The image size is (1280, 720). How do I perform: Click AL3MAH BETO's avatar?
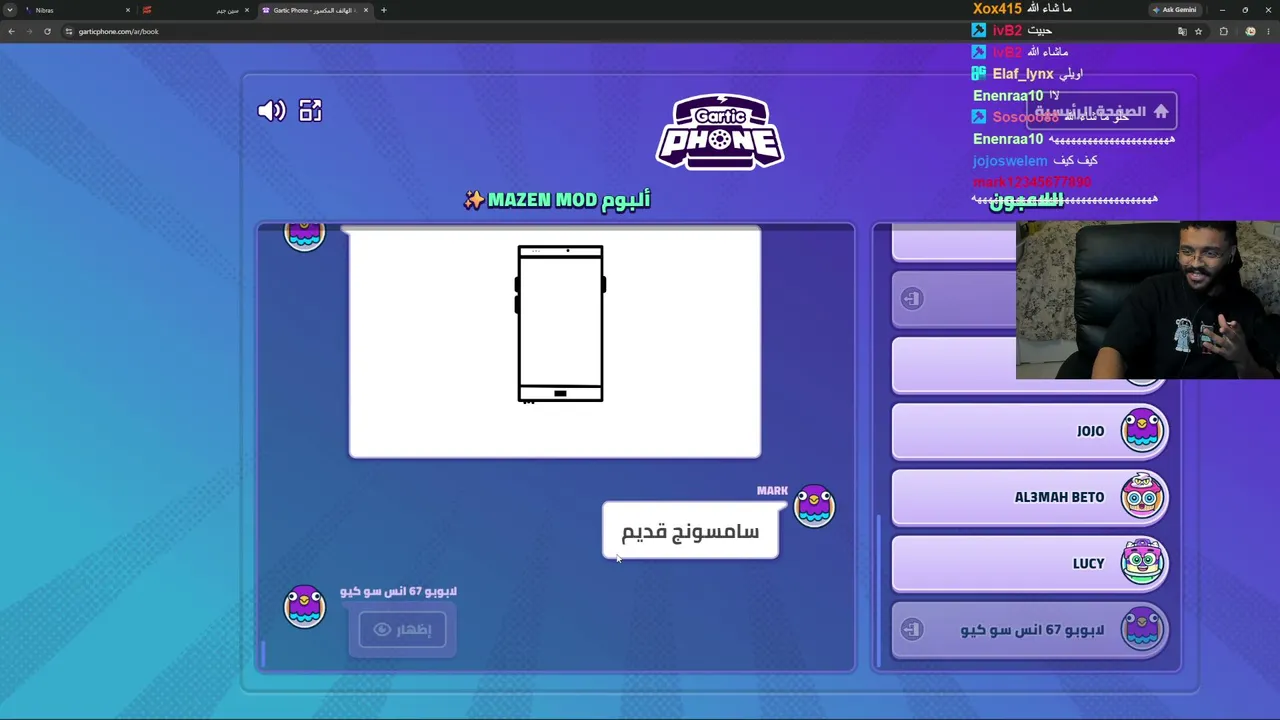(x=1142, y=496)
